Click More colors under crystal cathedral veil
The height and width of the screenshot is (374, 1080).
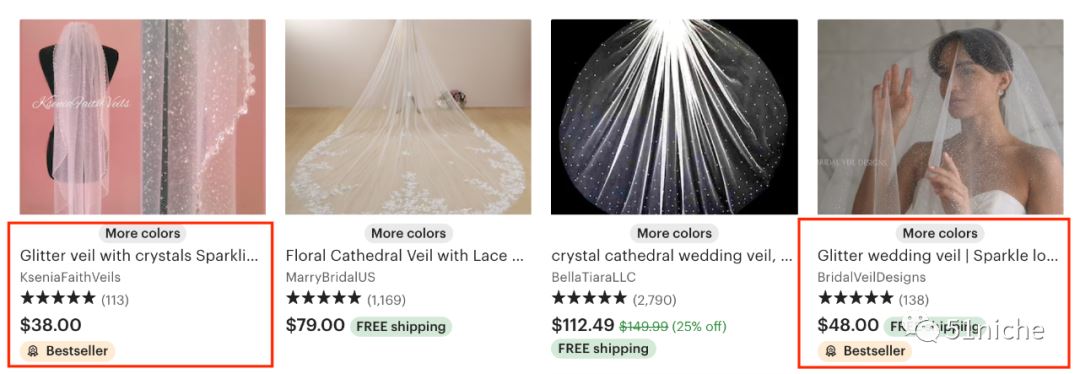pos(674,233)
